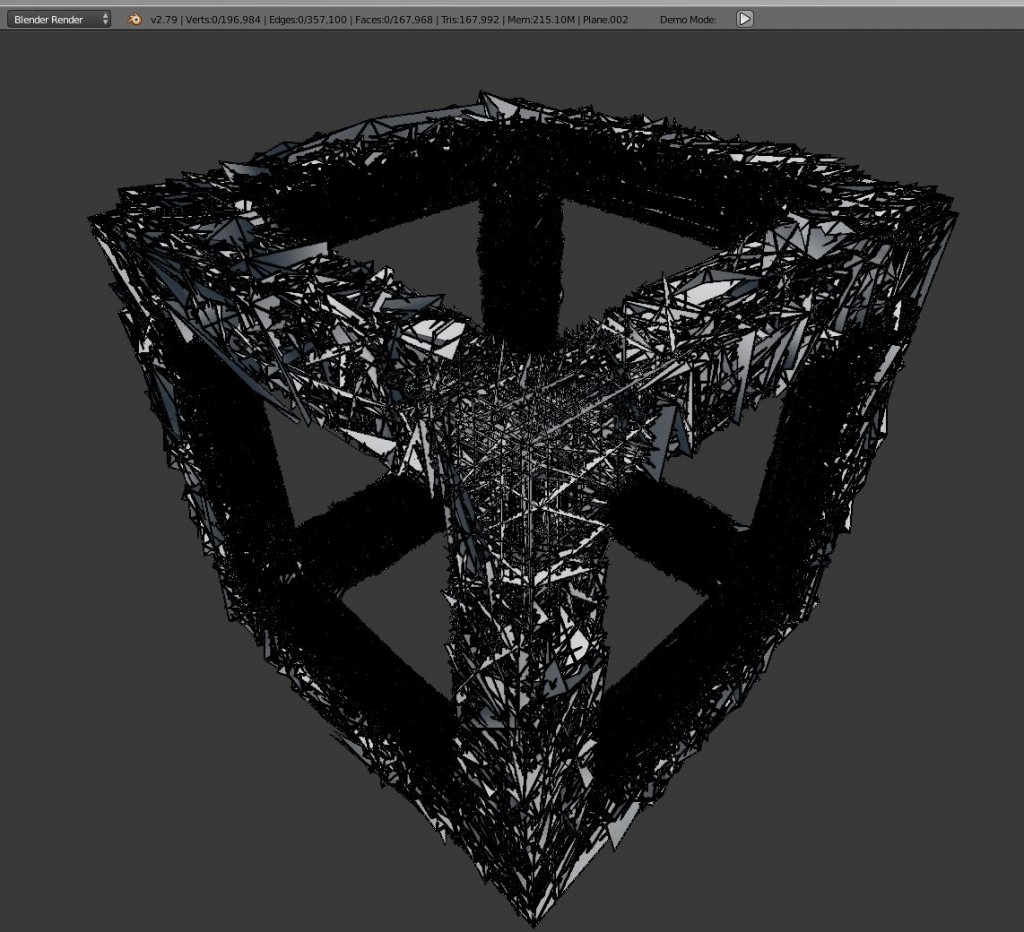
Task: Click the v2.79 version text
Action: click(x=163, y=18)
